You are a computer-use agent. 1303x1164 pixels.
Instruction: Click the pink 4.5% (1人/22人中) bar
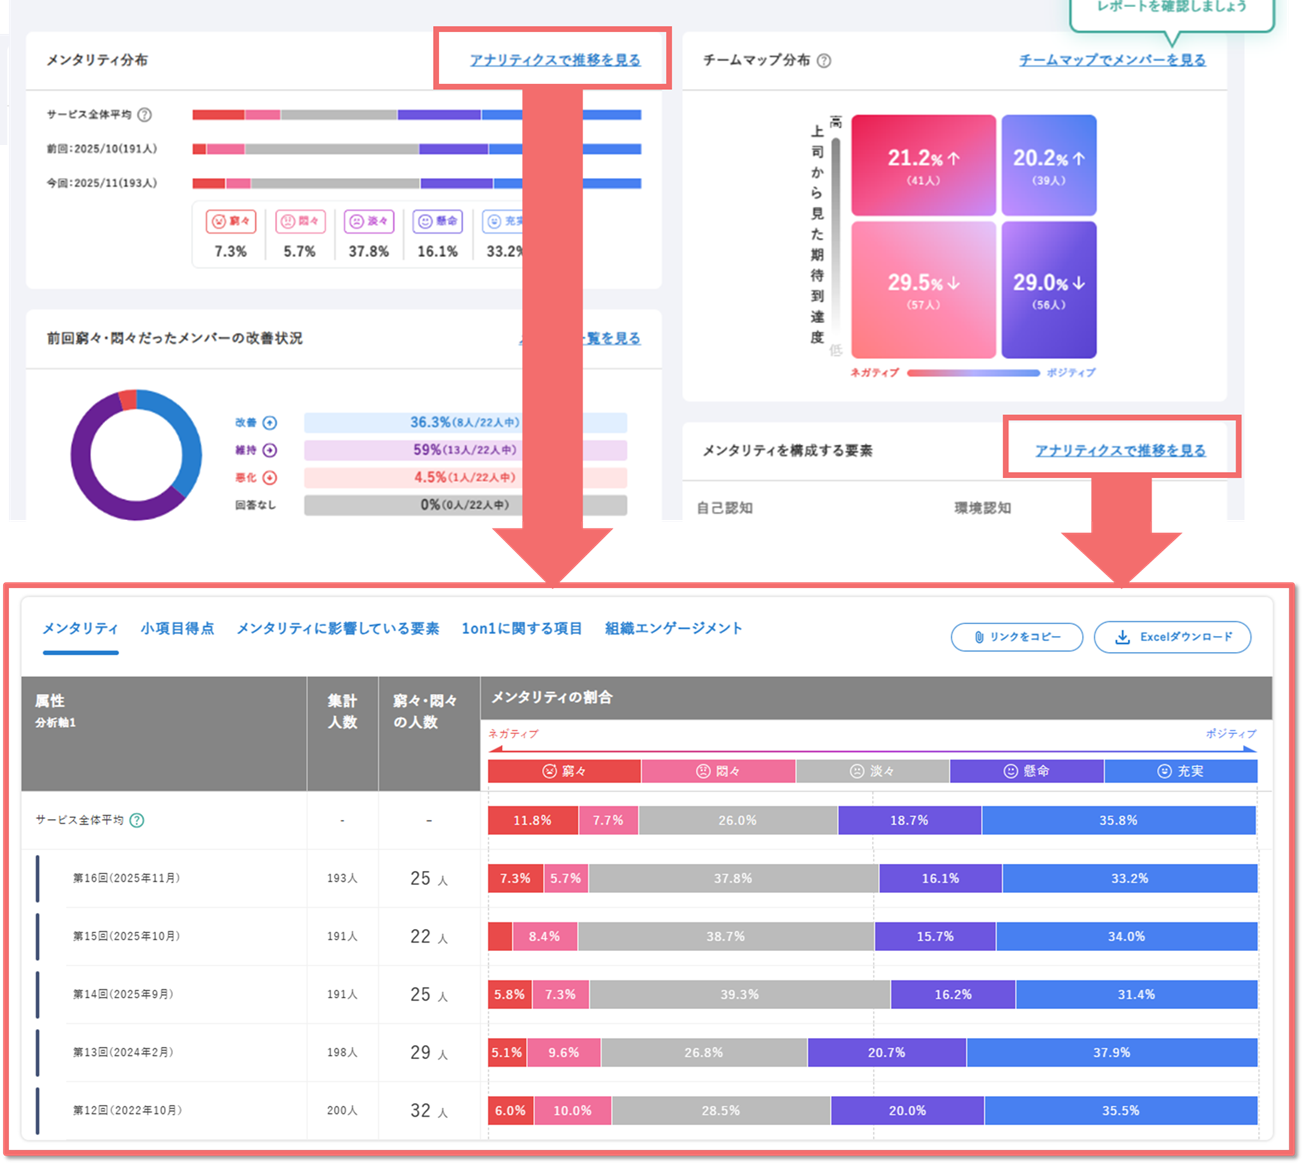(x=465, y=478)
